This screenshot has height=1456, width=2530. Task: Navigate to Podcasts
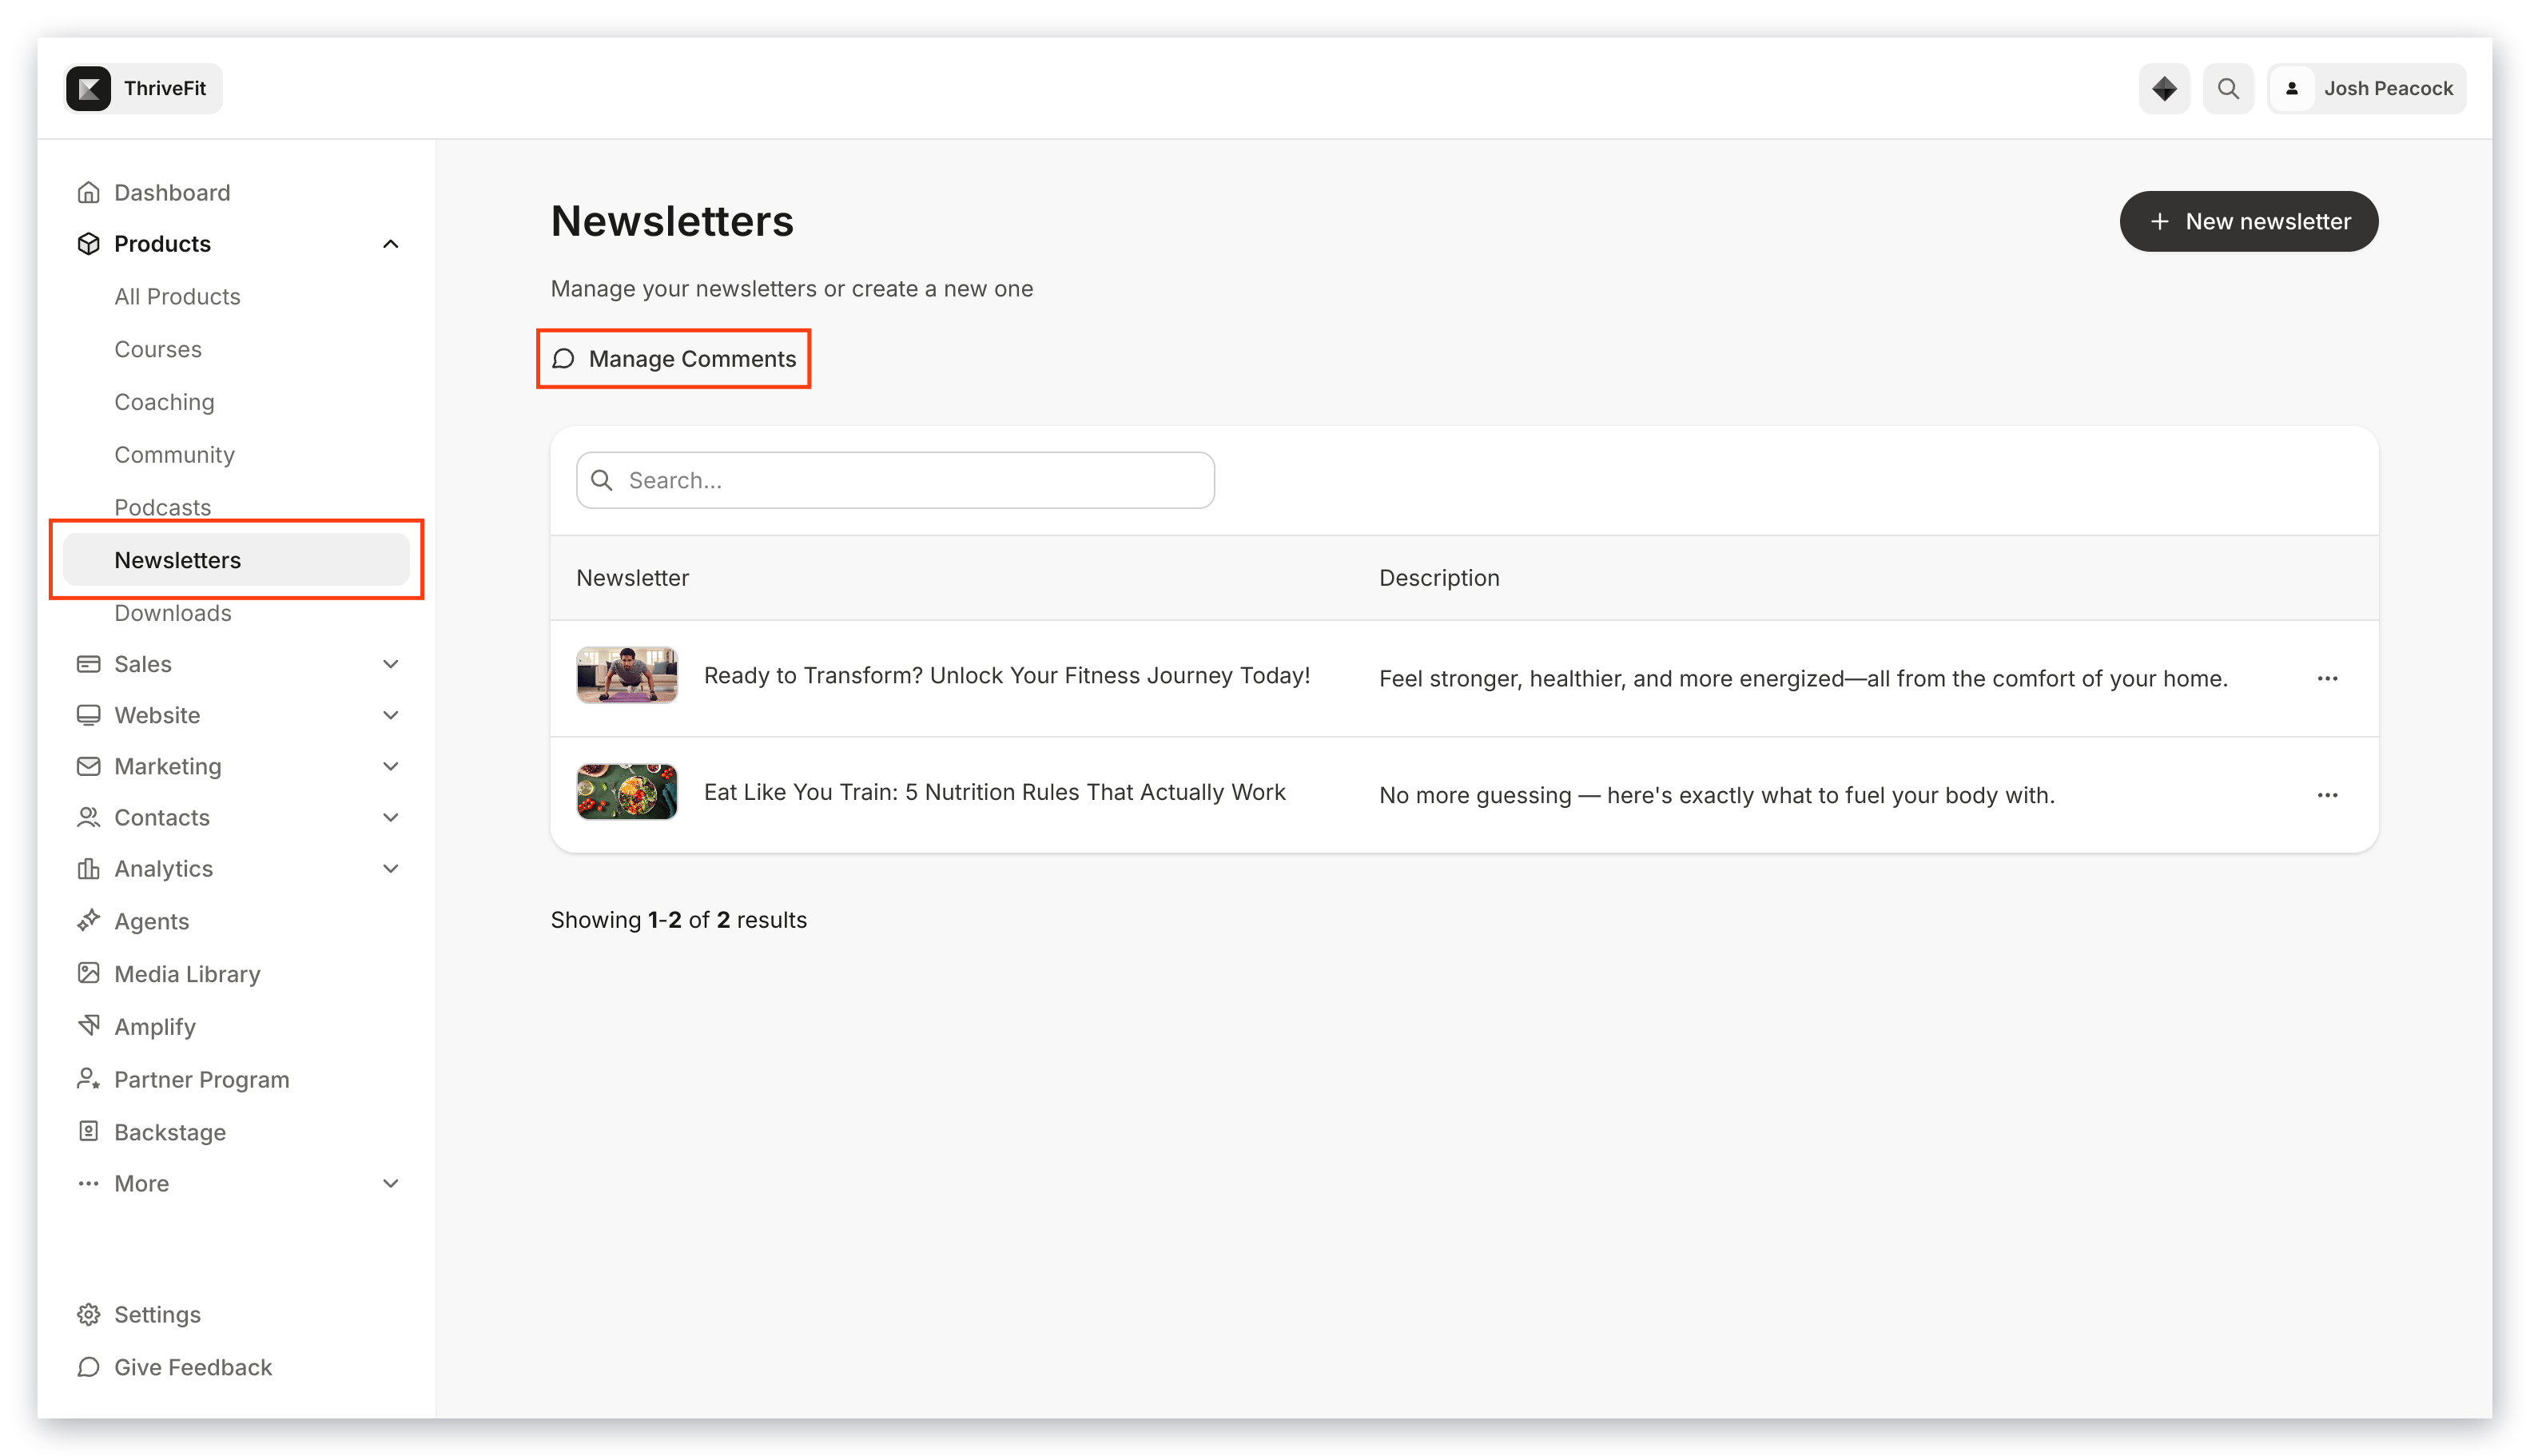pyautogui.click(x=162, y=507)
